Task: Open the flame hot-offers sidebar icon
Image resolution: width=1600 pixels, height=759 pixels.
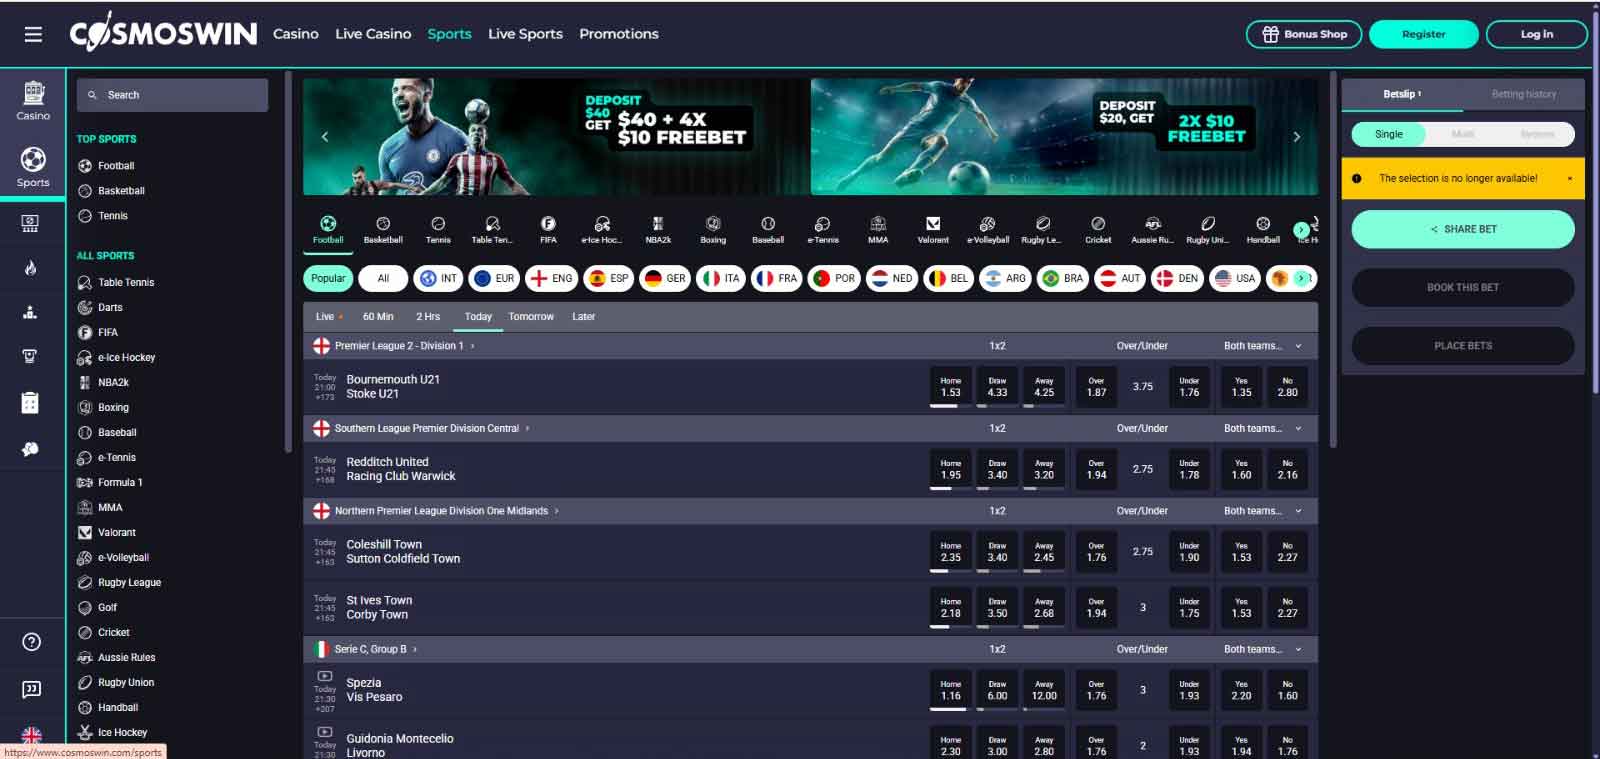Action: coord(30,267)
